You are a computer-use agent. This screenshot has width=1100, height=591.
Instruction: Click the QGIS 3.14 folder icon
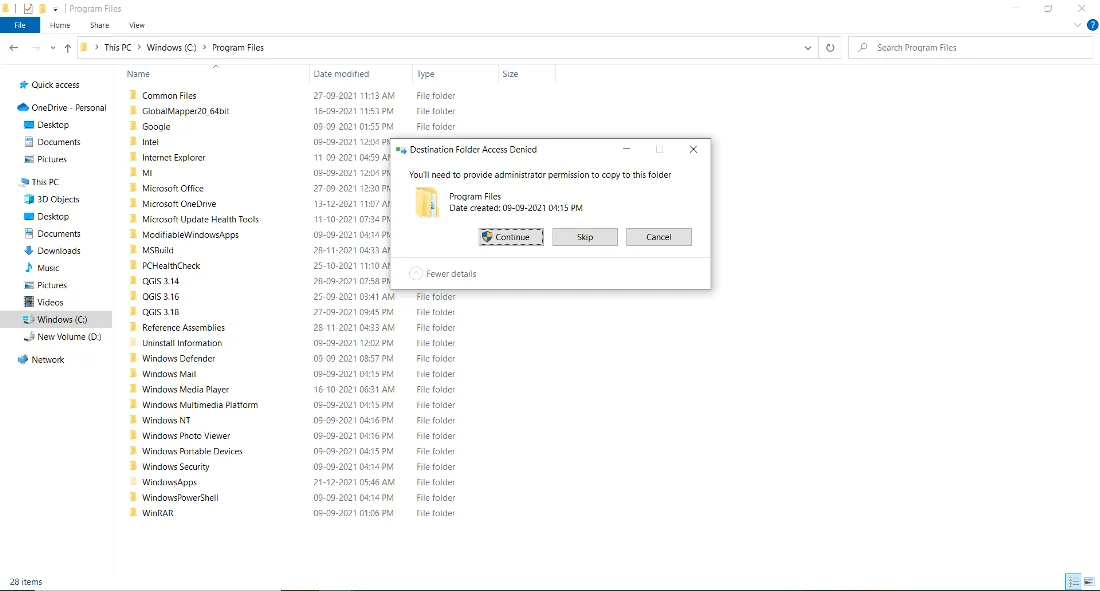[x=133, y=281]
